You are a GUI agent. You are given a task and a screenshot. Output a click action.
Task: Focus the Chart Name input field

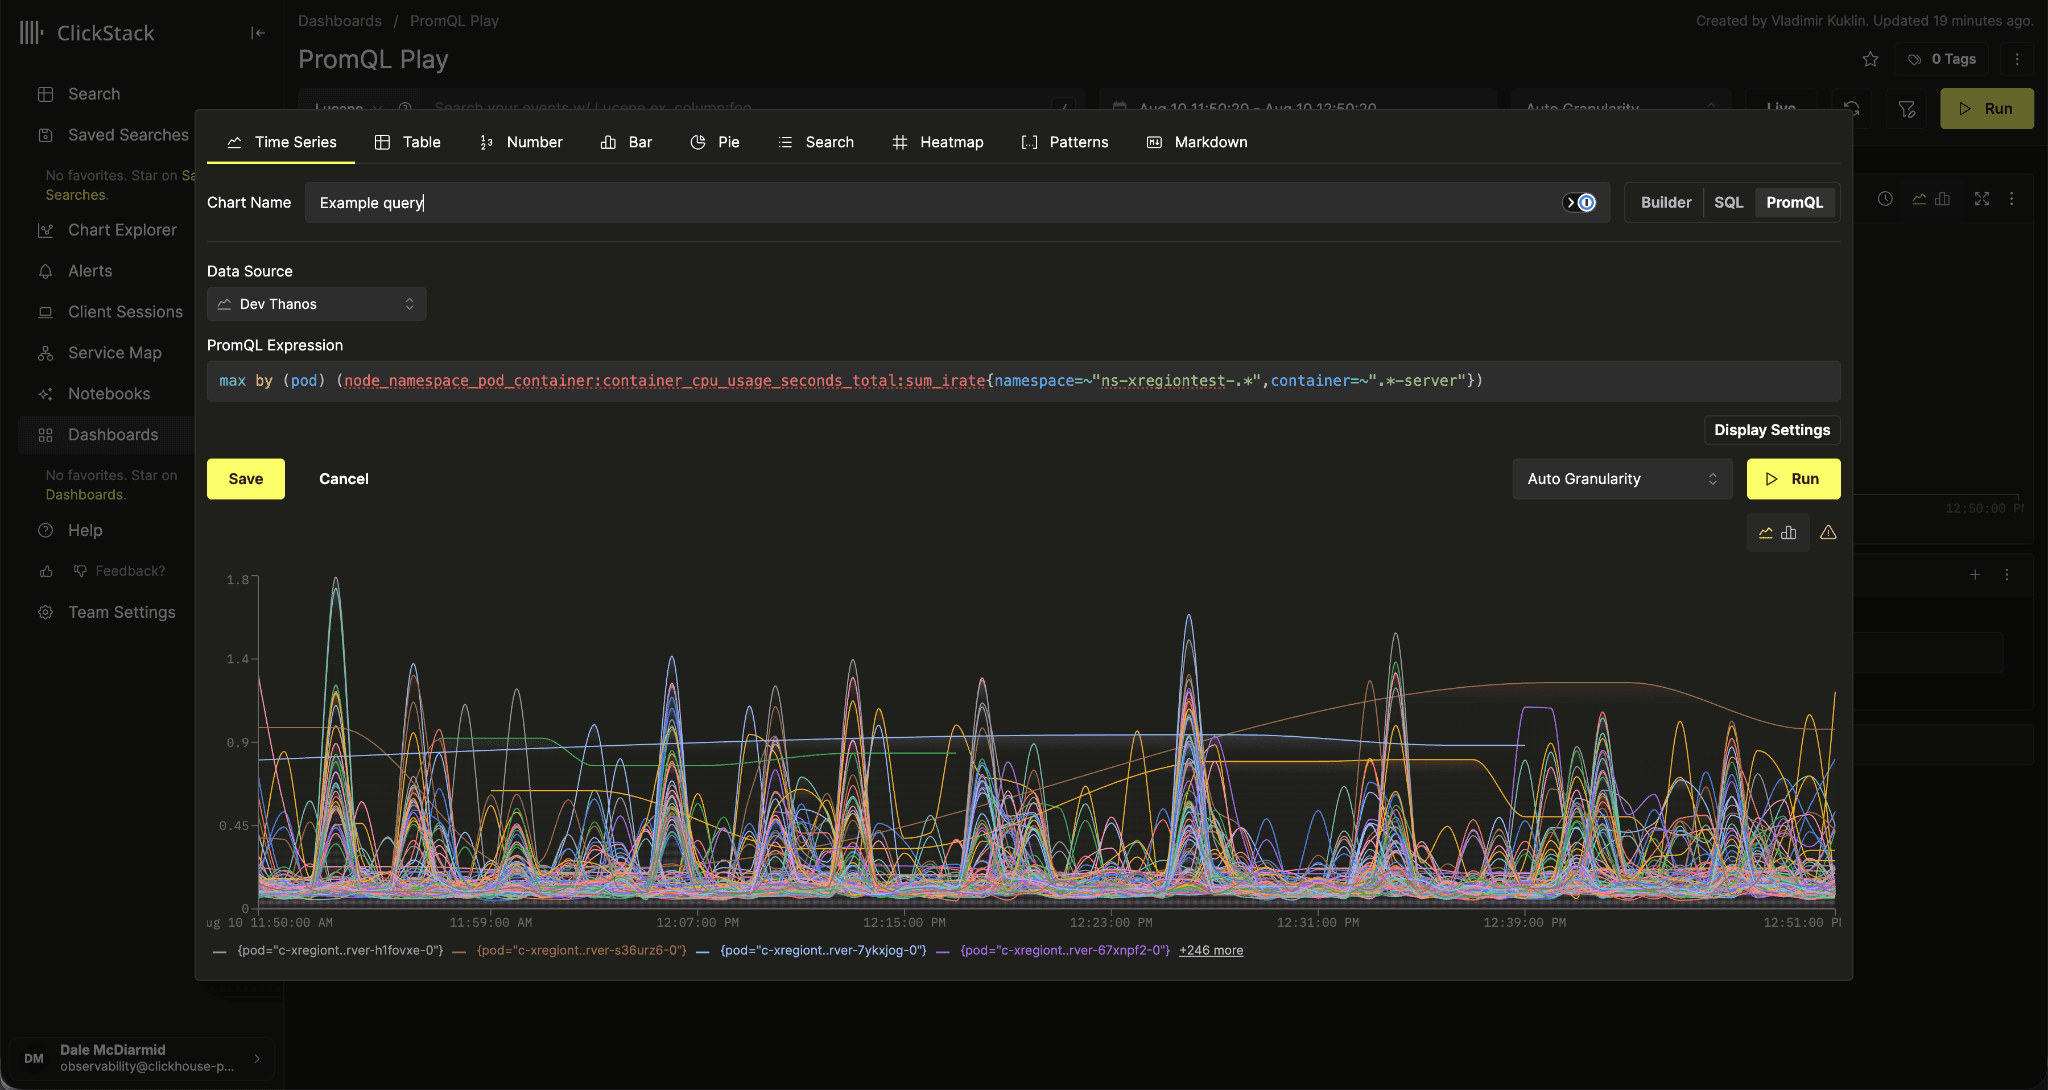956,203
